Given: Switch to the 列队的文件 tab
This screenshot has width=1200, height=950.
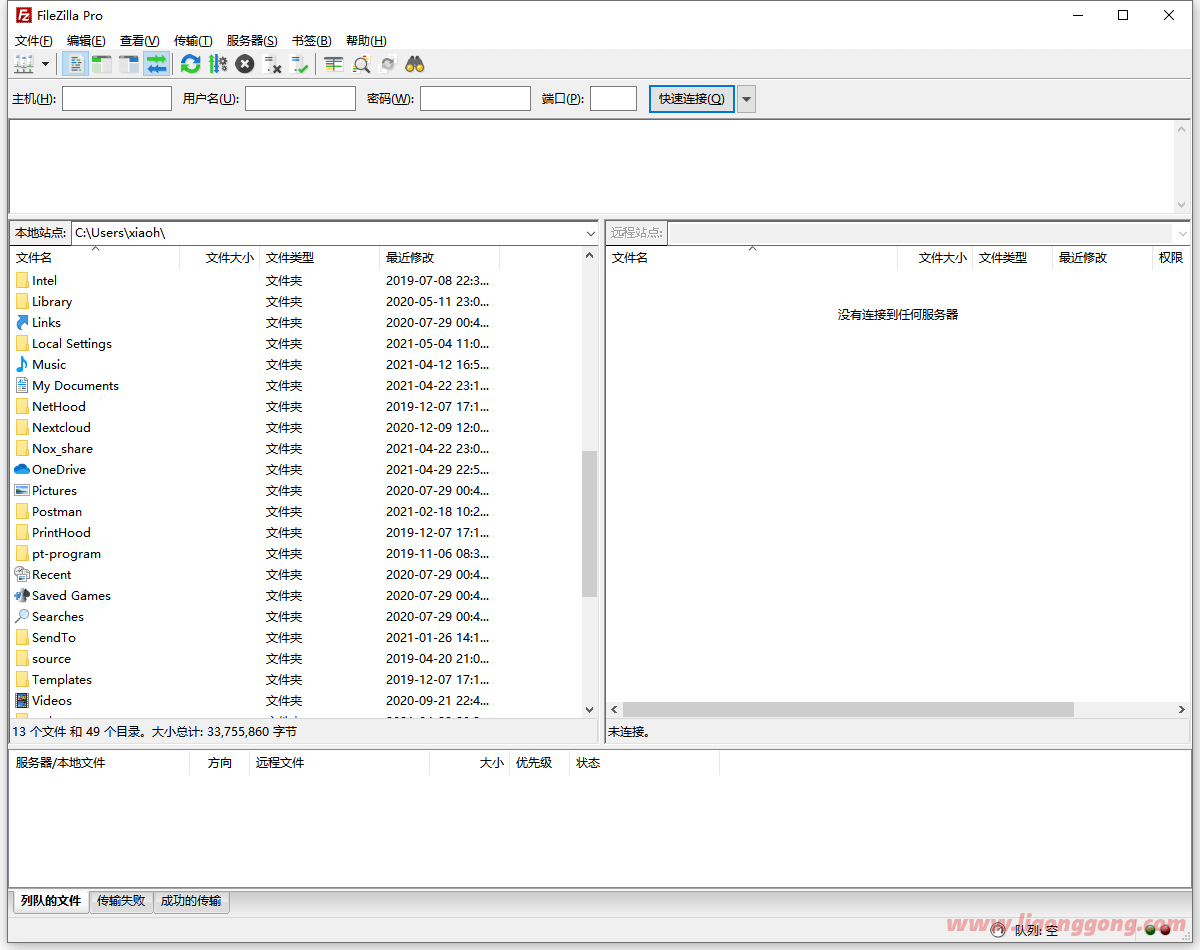Looking at the screenshot, I should click(x=51, y=901).
